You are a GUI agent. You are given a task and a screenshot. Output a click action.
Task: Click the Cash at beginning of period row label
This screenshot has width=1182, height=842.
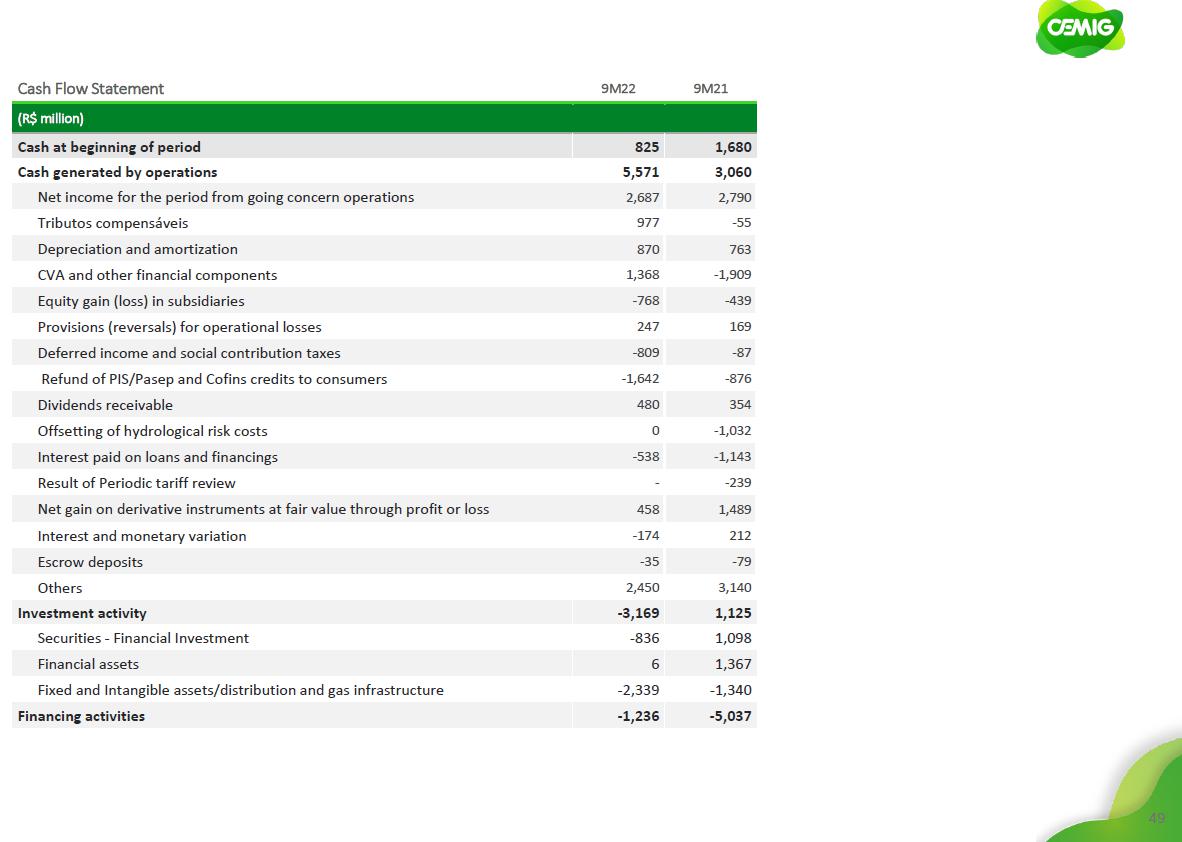pyautogui.click(x=109, y=147)
